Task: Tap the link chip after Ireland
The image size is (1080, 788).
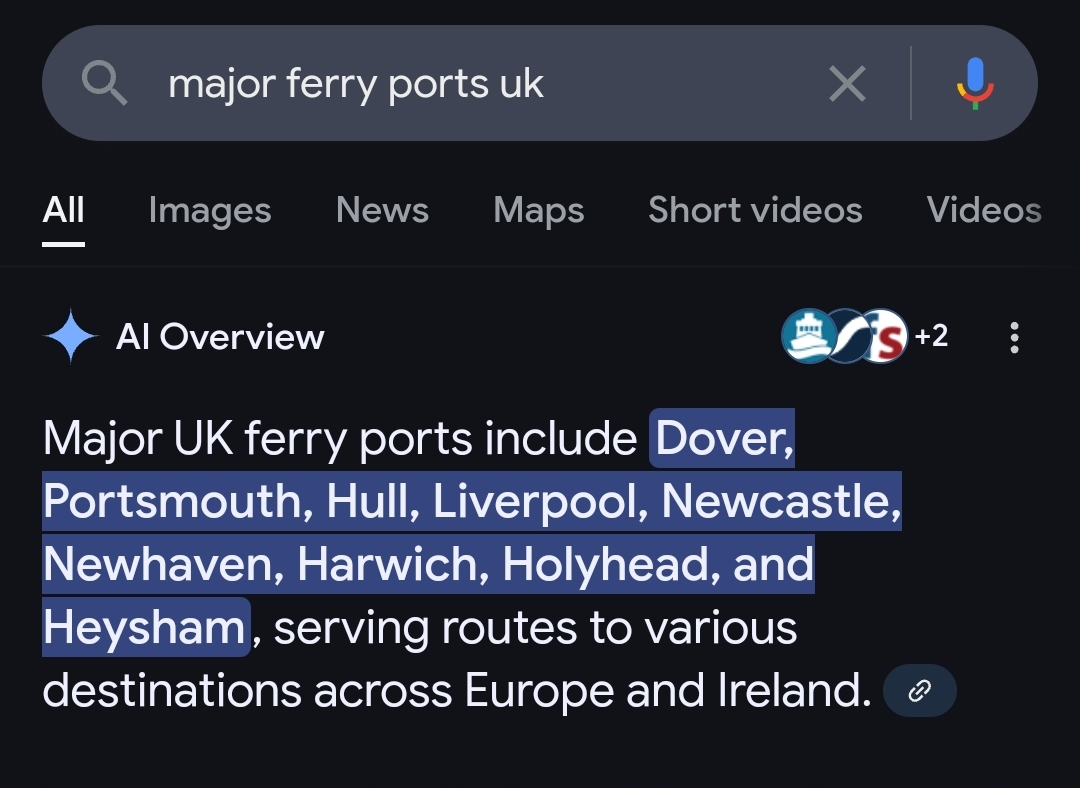Action: pos(919,691)
